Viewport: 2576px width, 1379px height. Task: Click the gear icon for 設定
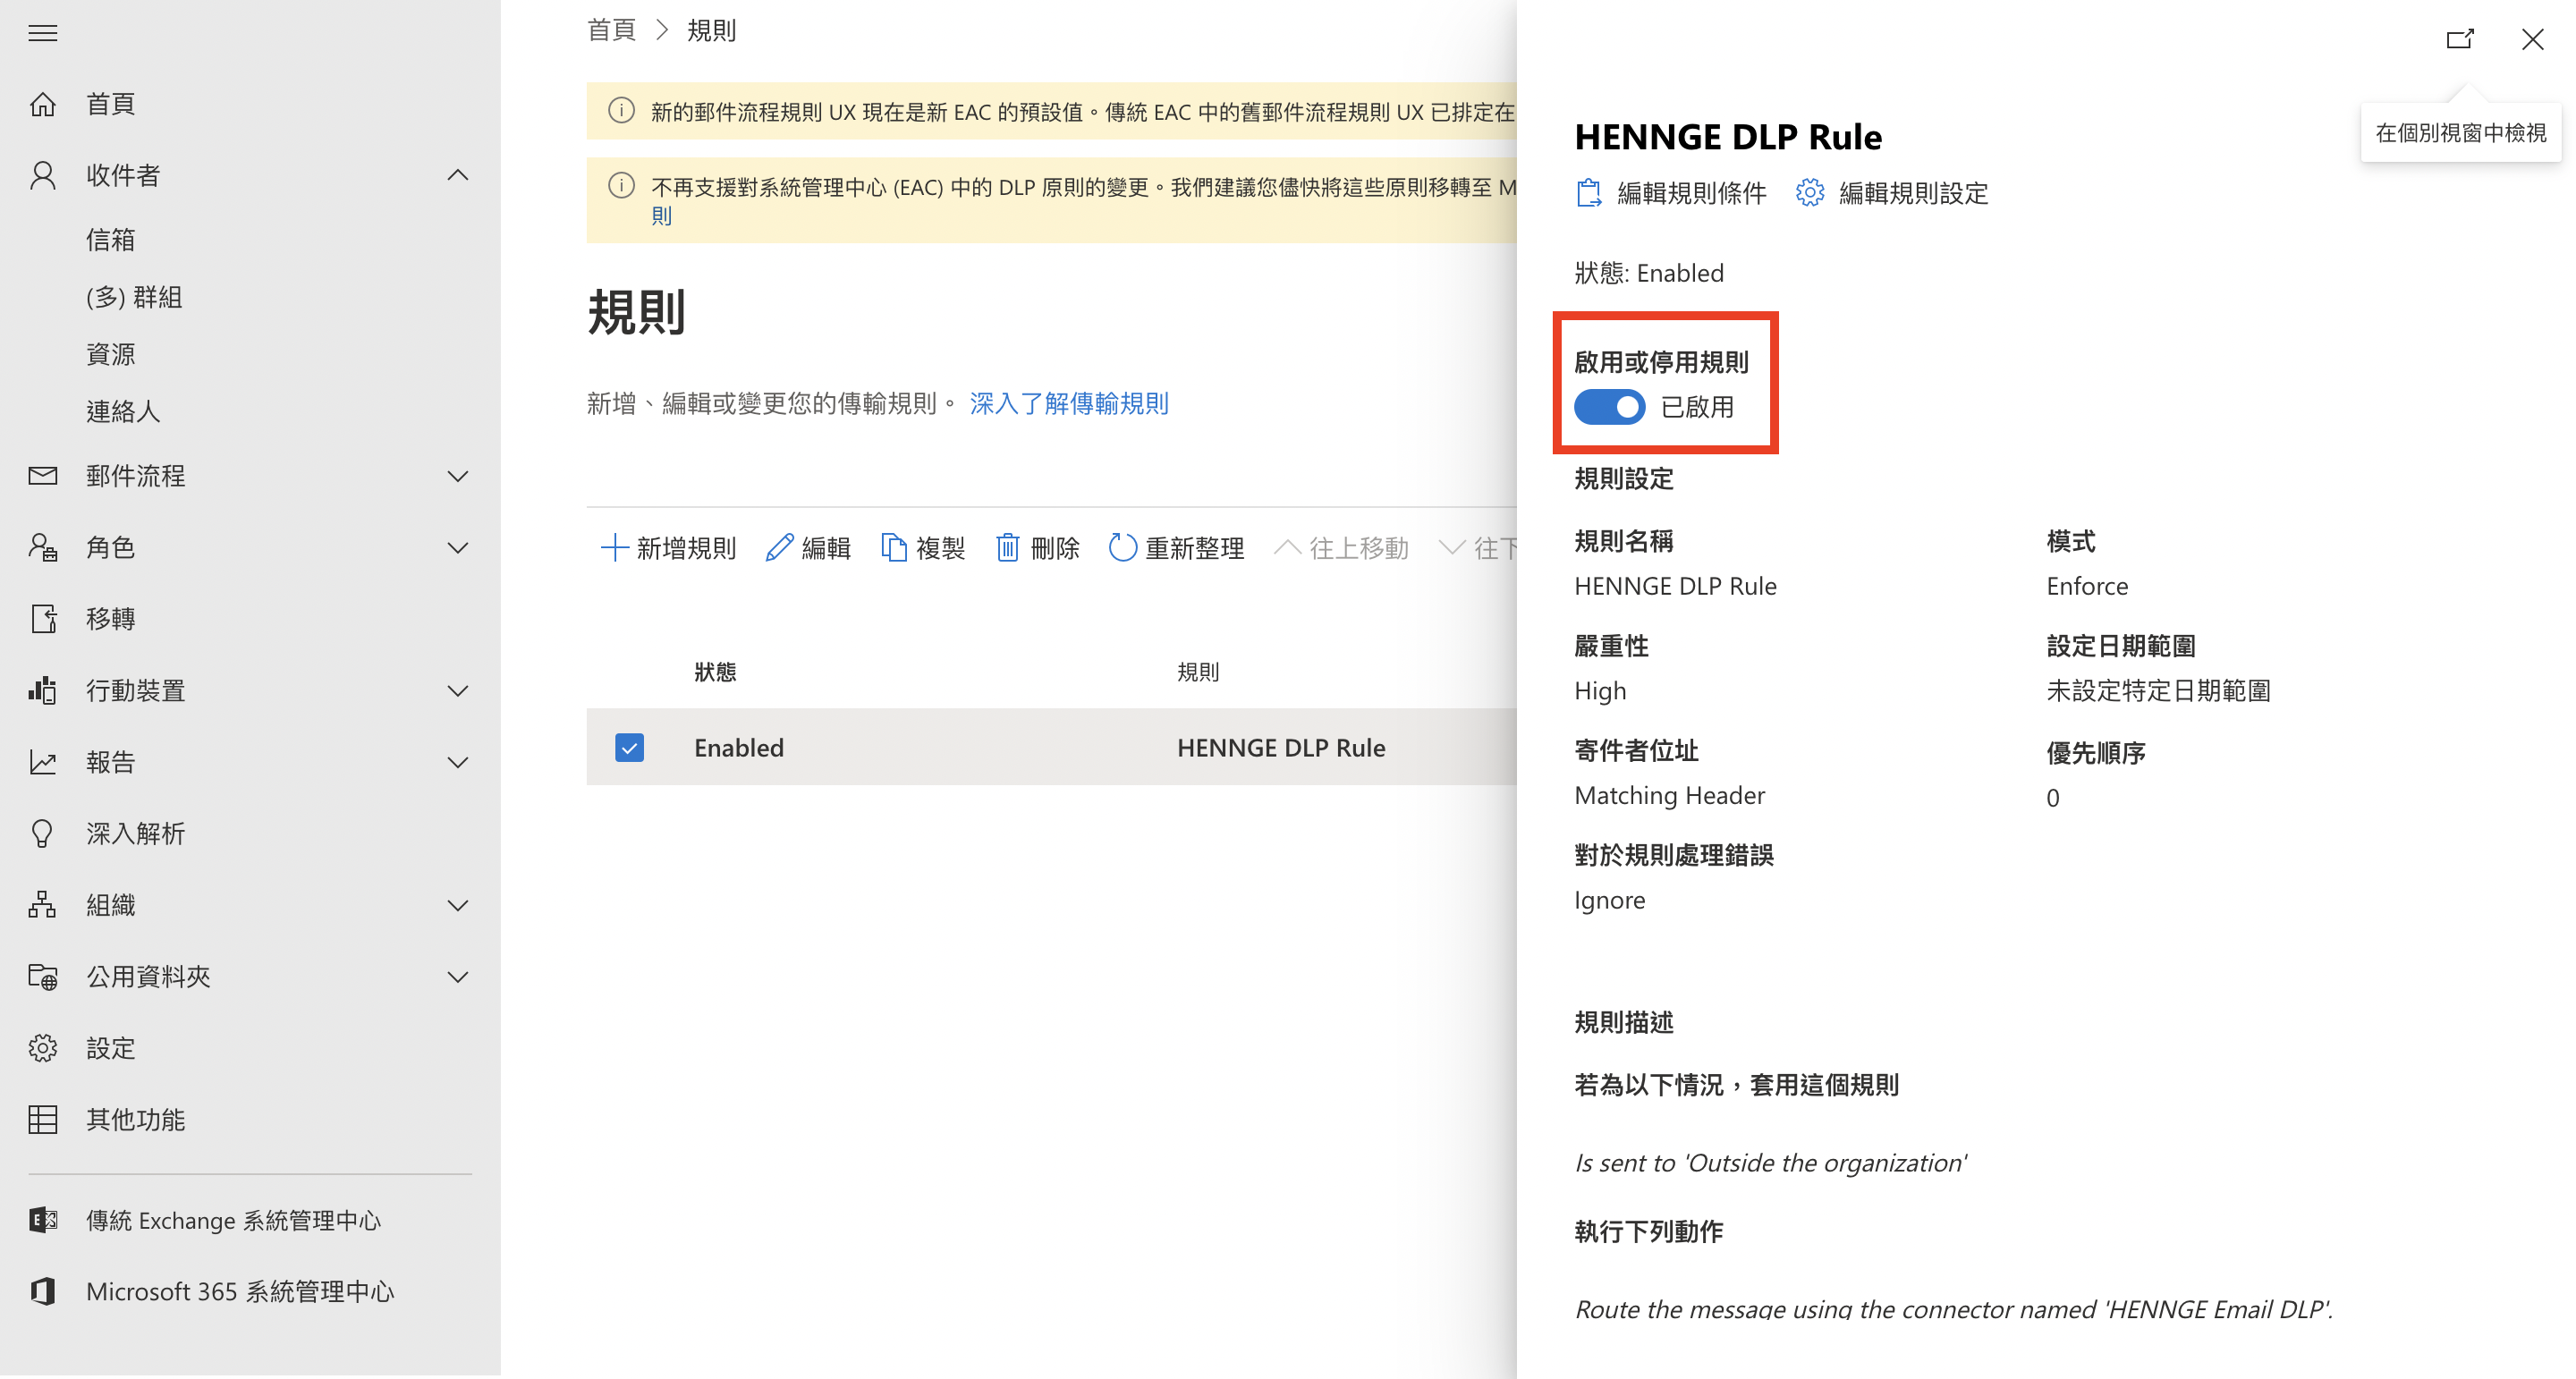point(42,1048)
